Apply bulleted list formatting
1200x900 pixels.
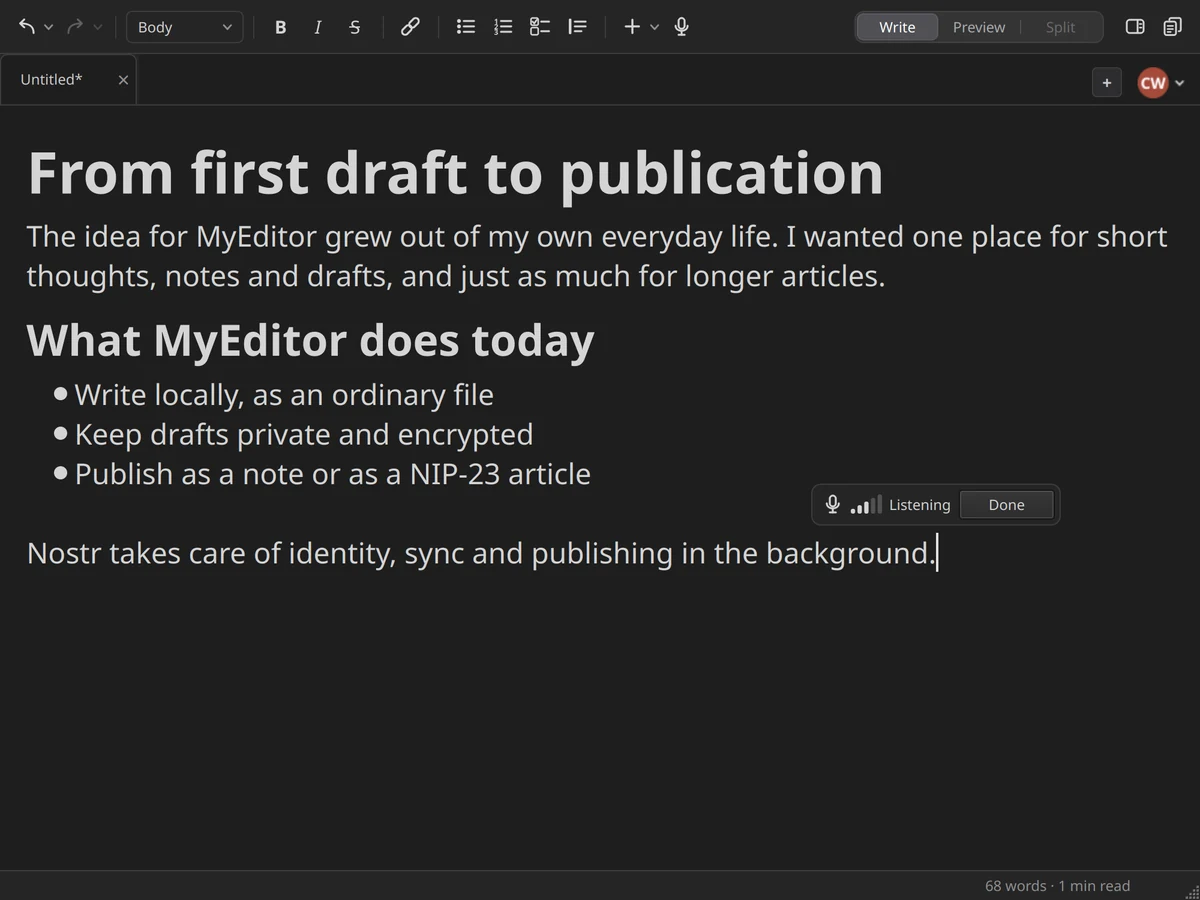[466, 27]
